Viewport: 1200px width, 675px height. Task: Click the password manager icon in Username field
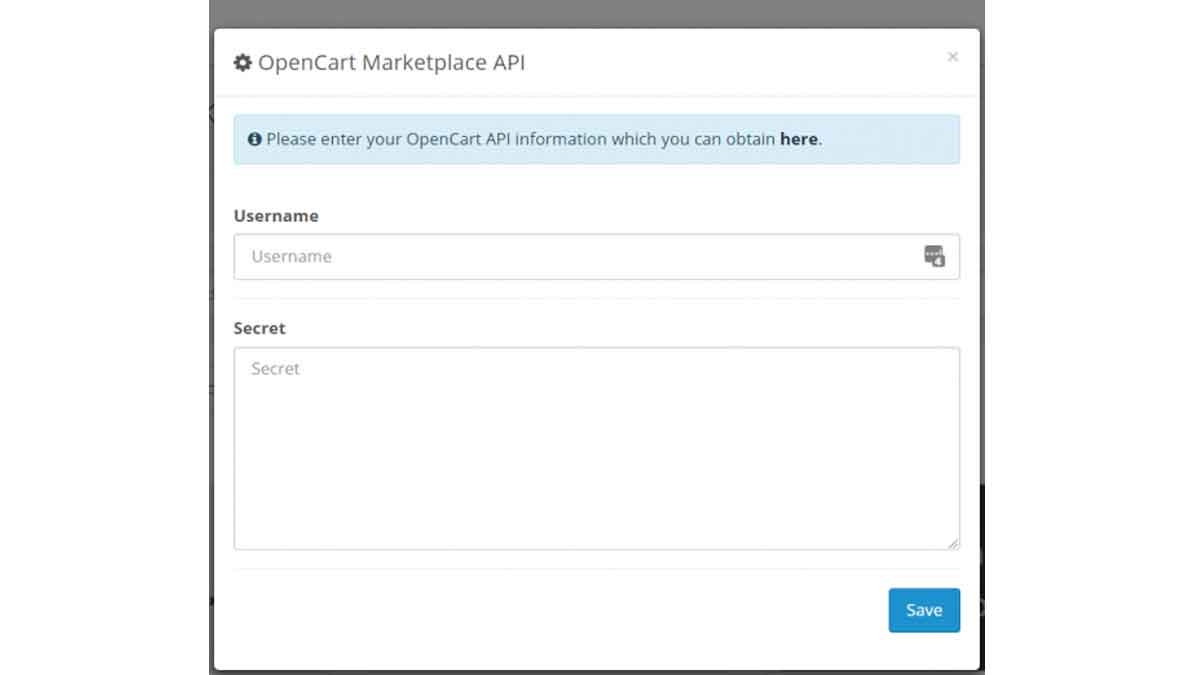(934, 256)
